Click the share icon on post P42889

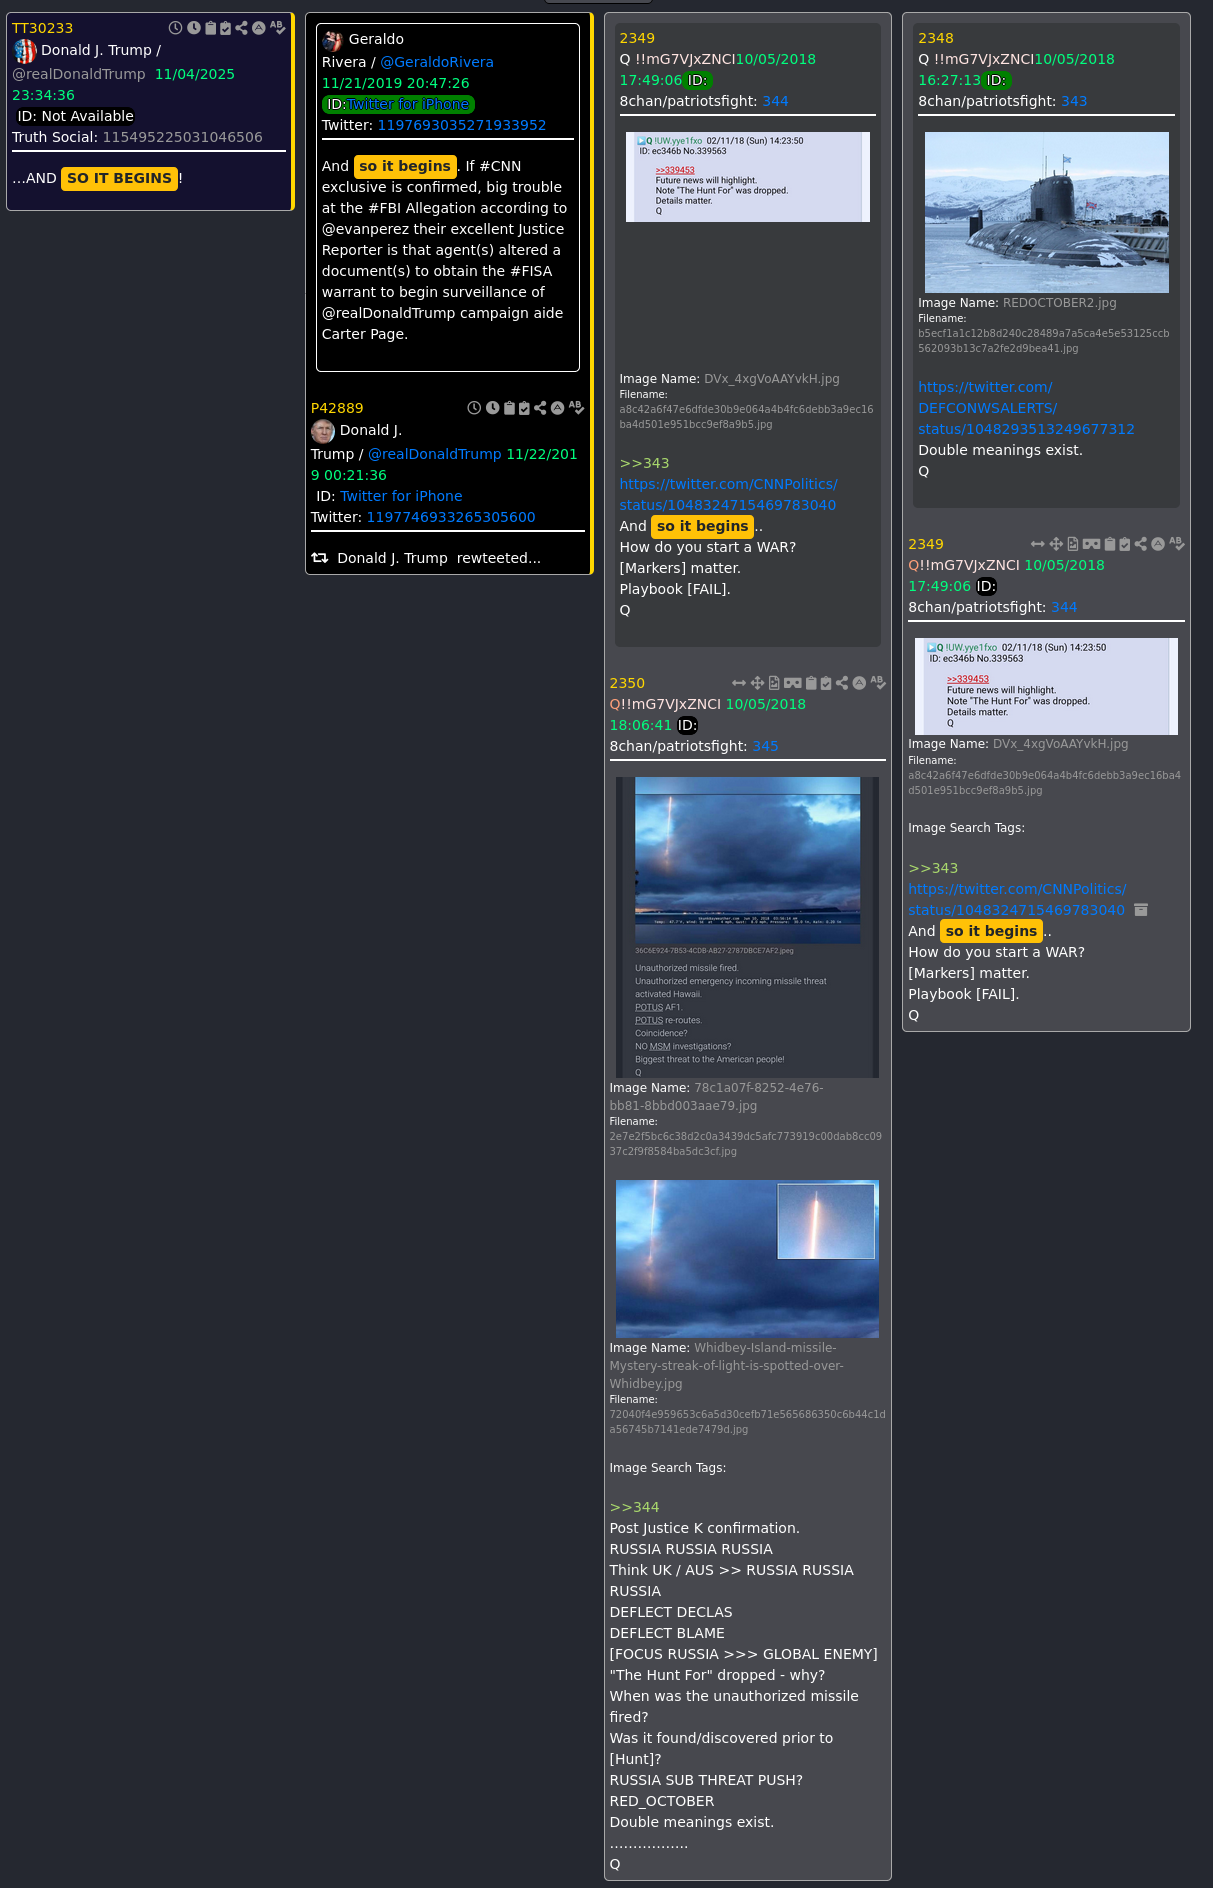pos(540,408)
